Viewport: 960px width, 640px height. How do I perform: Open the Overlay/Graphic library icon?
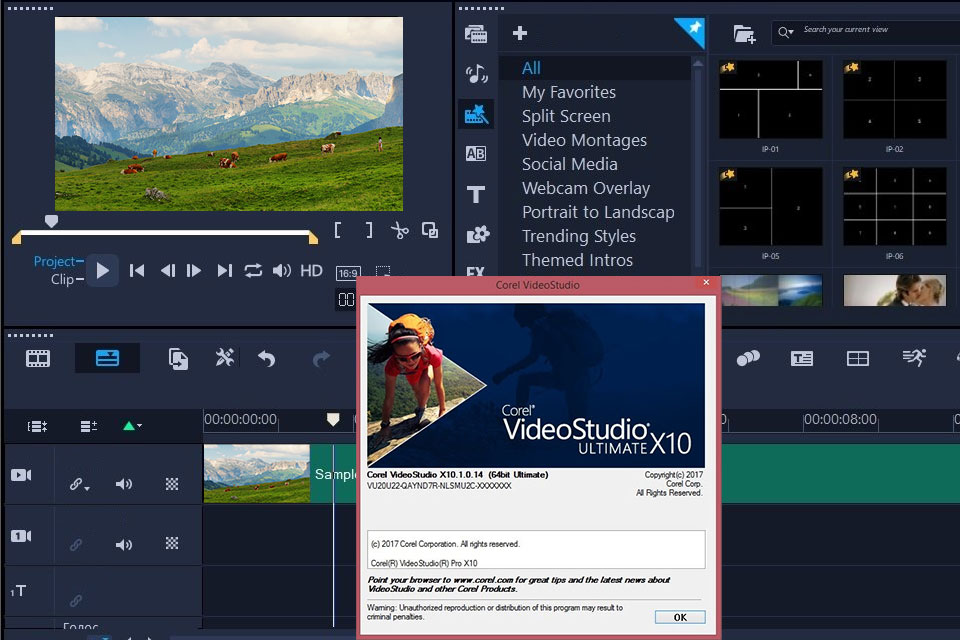click(x=478, y=234)
